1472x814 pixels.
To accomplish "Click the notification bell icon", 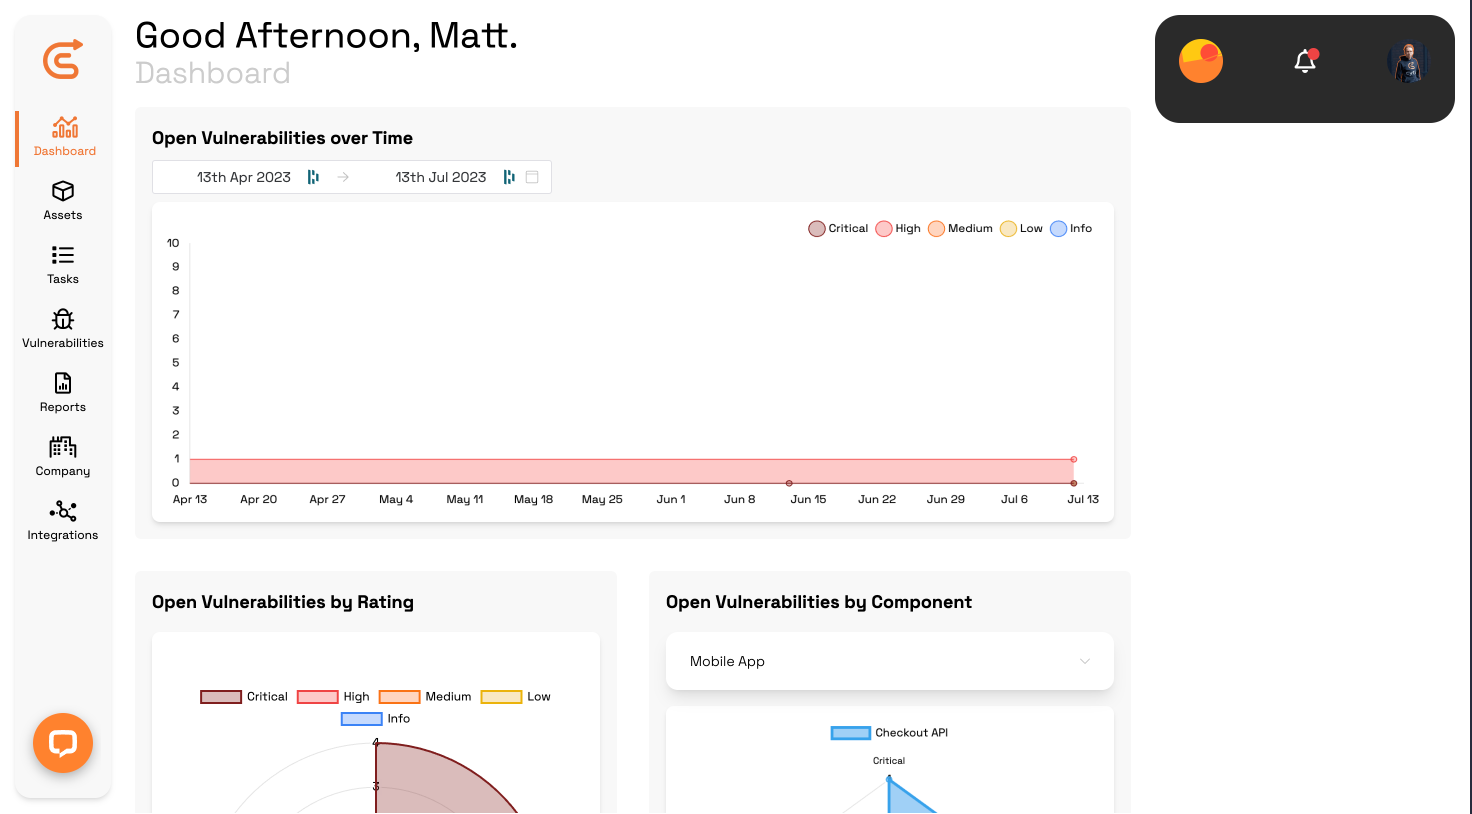I will pyautogui.click(x=1305, y=62).
